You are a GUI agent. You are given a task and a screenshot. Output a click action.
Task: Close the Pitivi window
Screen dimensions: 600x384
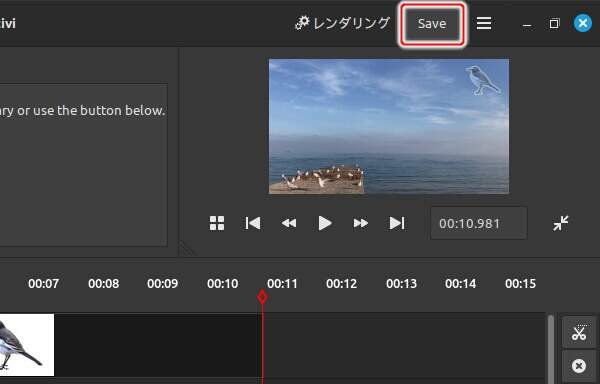point(583,23)
